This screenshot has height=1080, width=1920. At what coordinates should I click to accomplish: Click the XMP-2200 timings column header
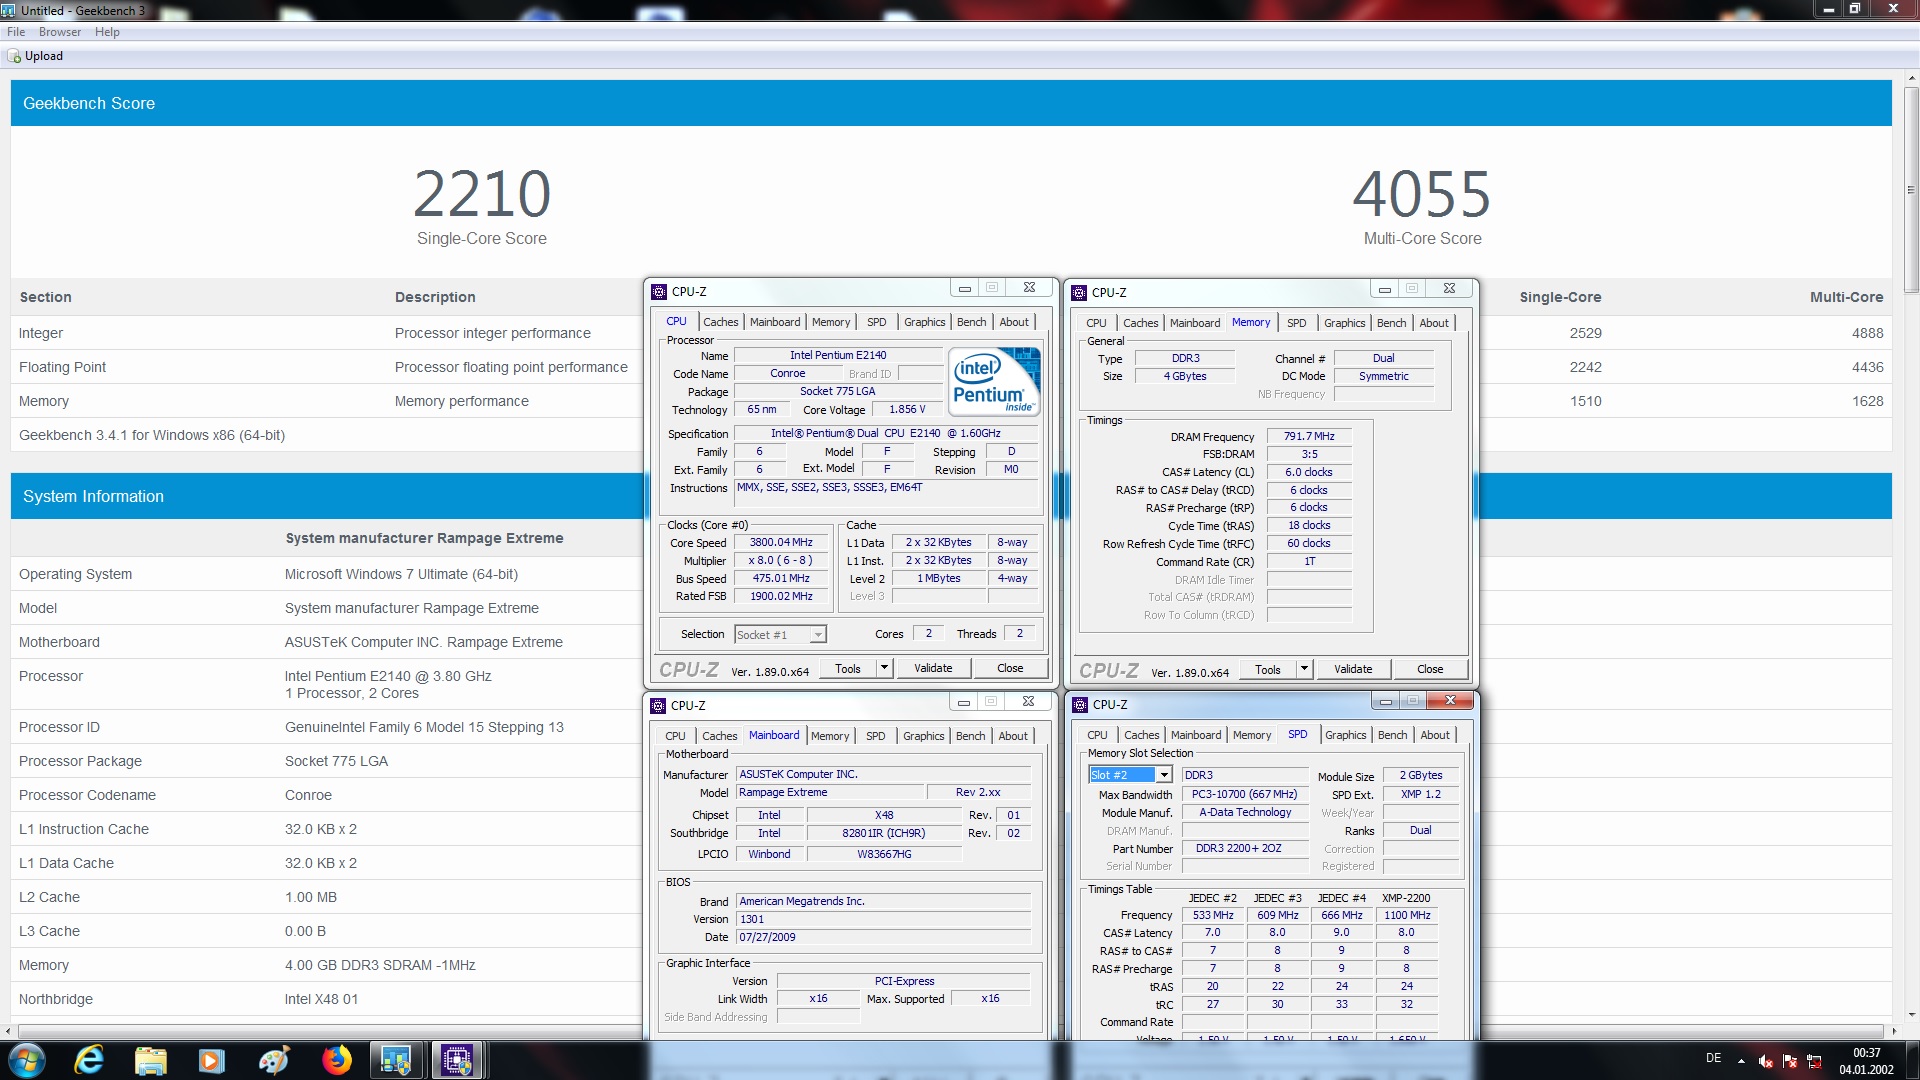[1406, 898]
